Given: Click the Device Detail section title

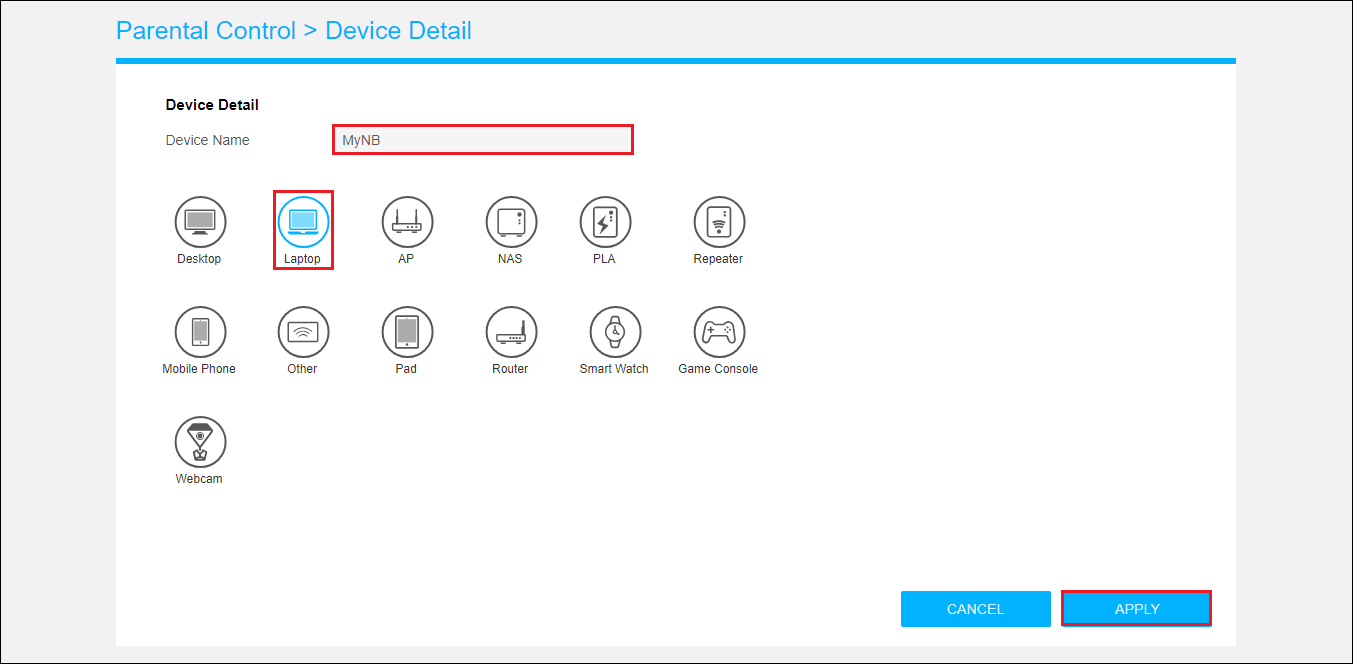Looking at the screenshot, I should pyautogui.click(x=212, y=104).
